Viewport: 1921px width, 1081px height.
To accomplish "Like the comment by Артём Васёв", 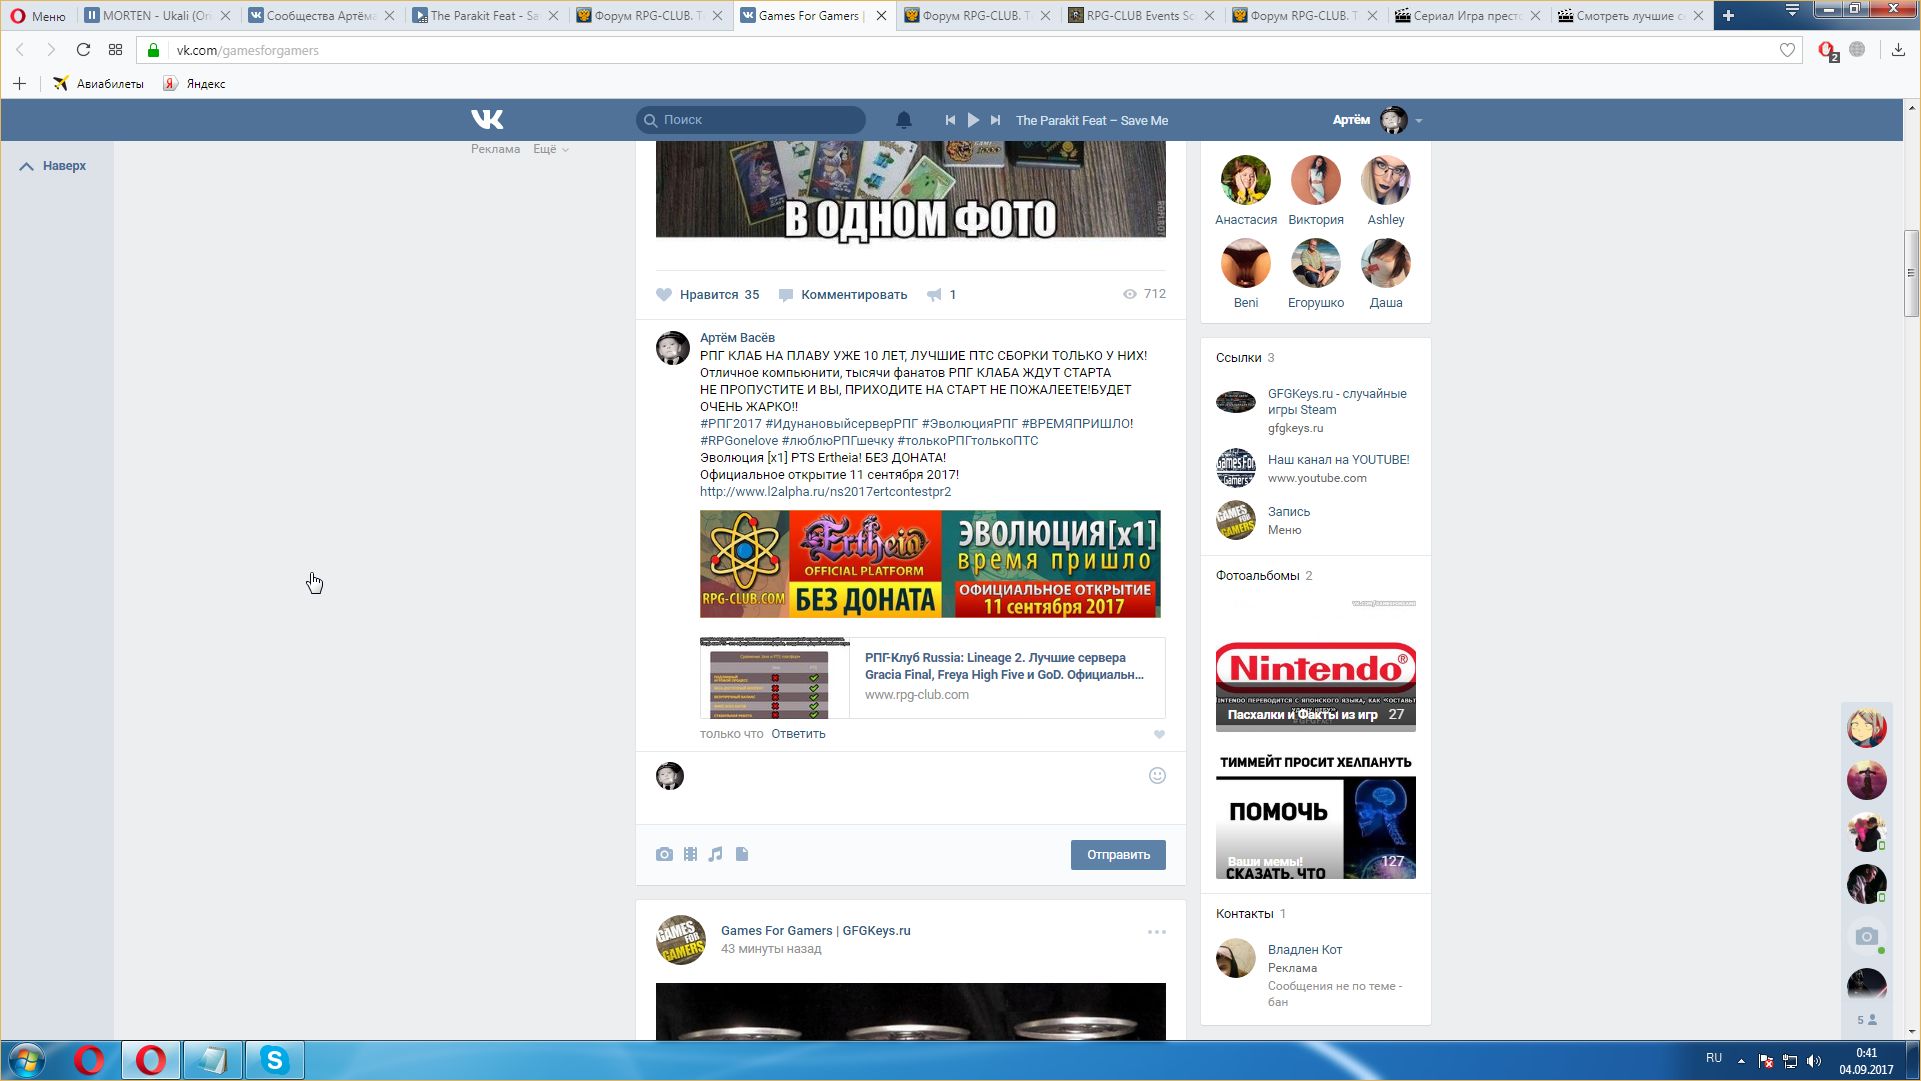I will [1159, 734].
